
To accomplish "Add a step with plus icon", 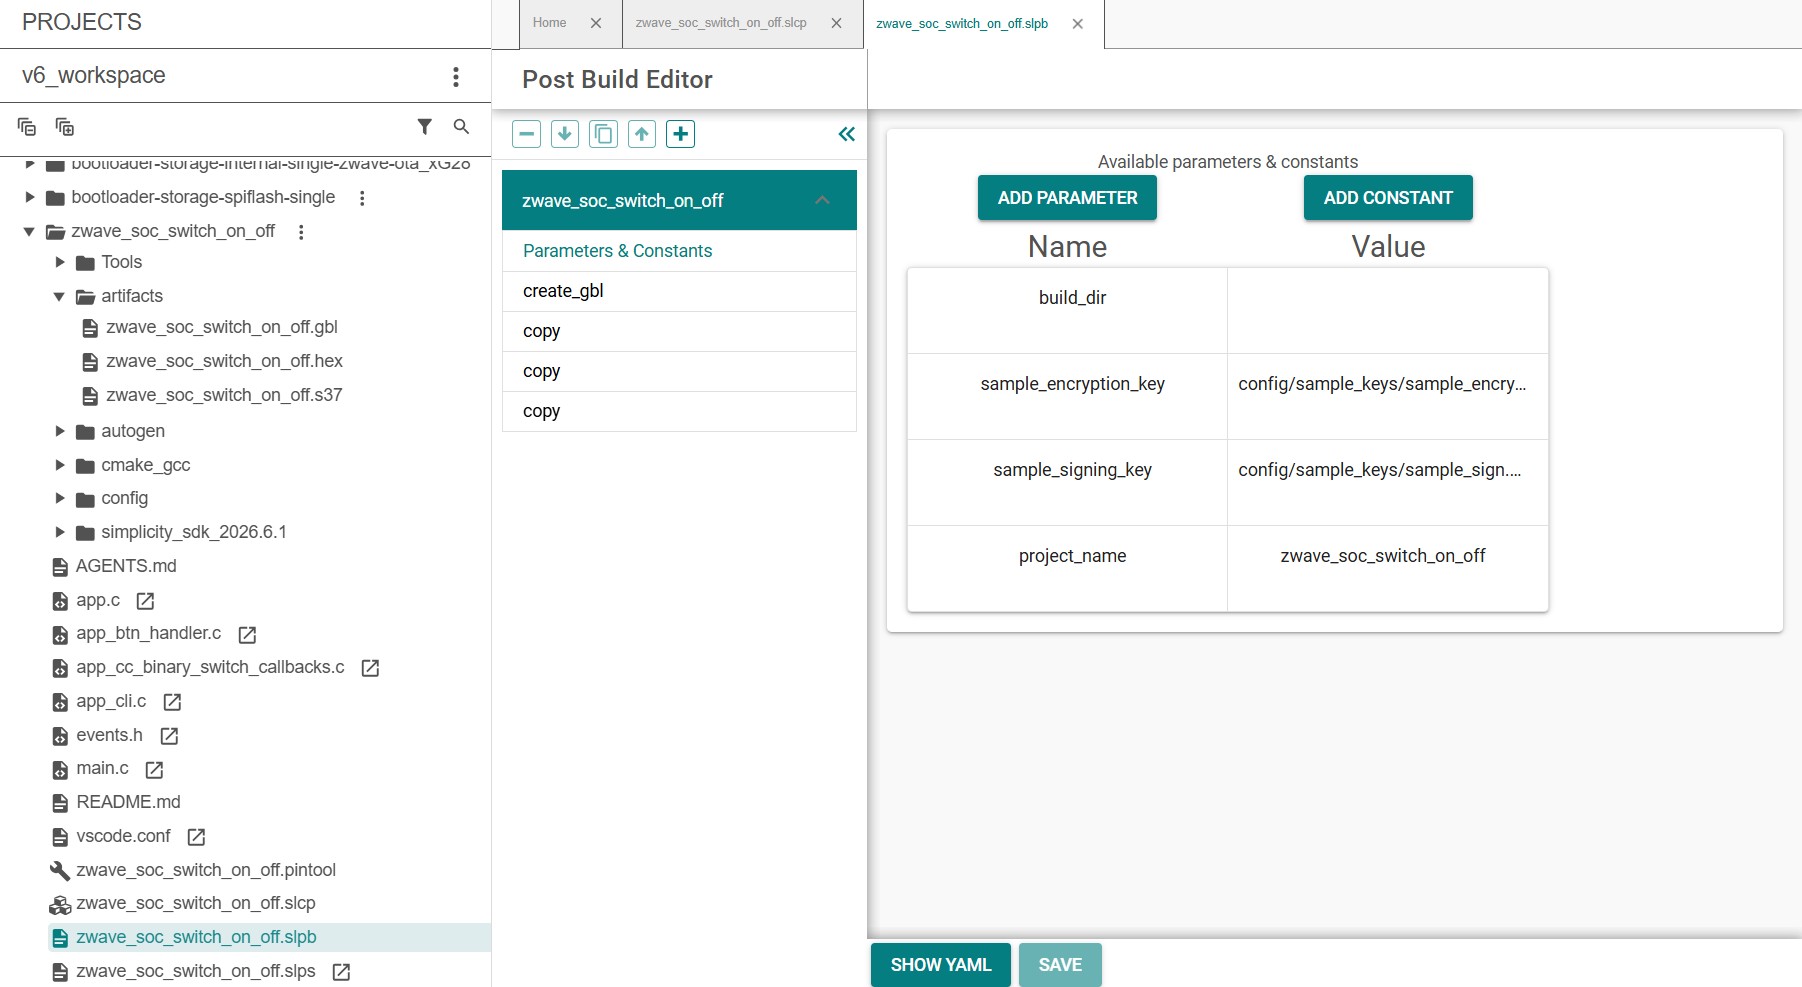I will pyautogui.click(x=681, y=134).
